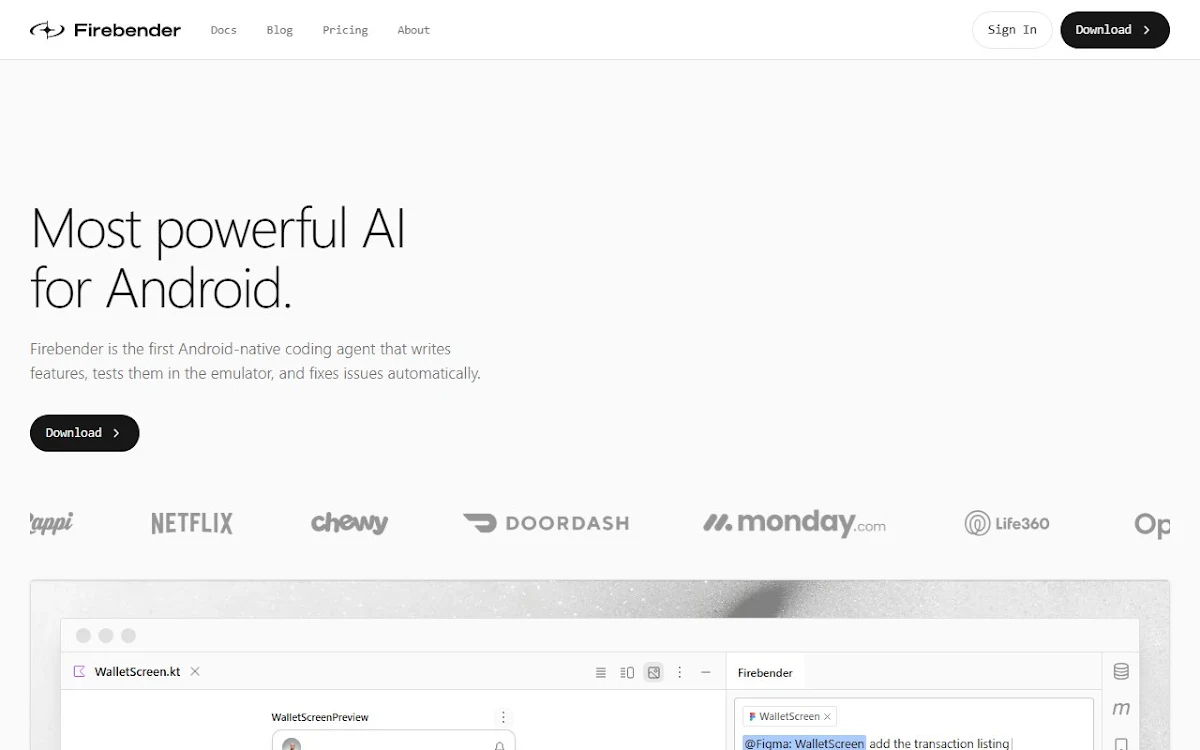This screenshot has width=1200, height=750.
Task: Click the editor minimize dash icon
Action: point(706,673)
